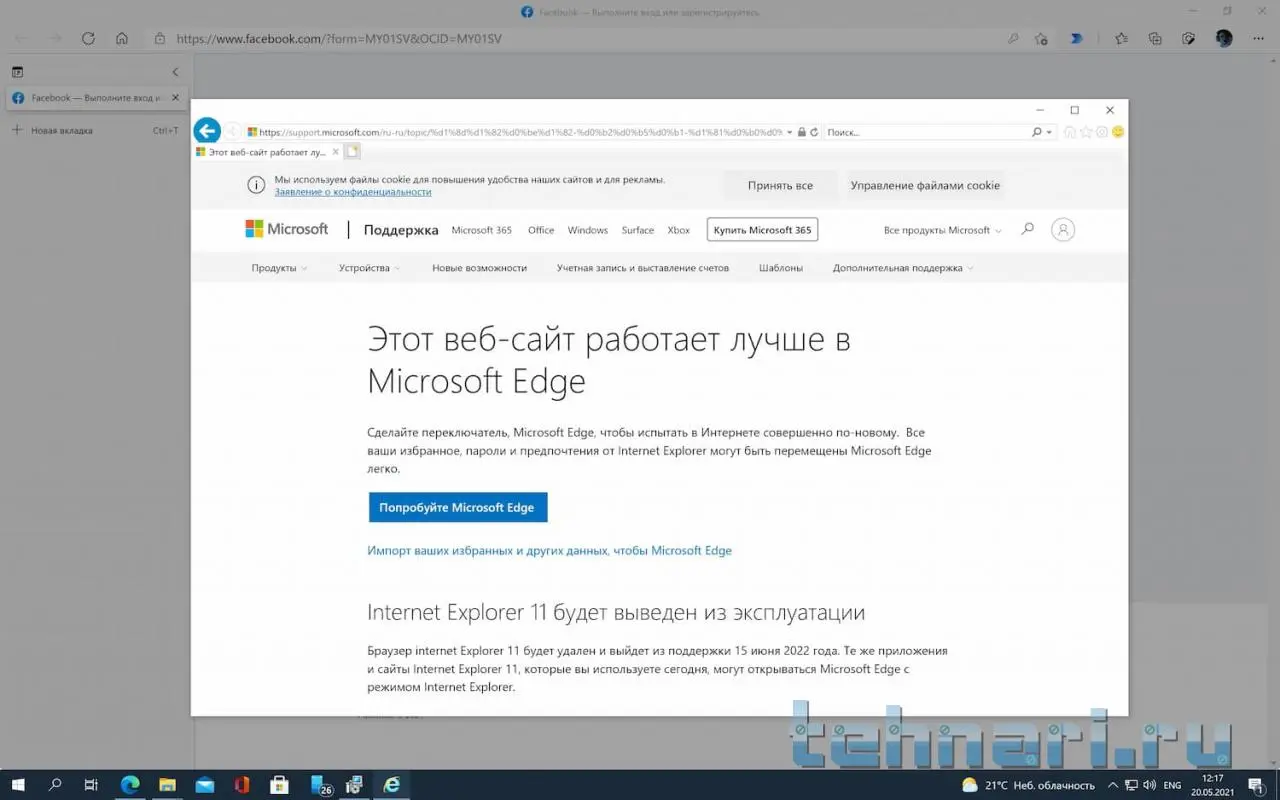Viewport: 1280px width, 800px height.
Task: Reload the Facebook page in Edge
Action: [88, 39]
